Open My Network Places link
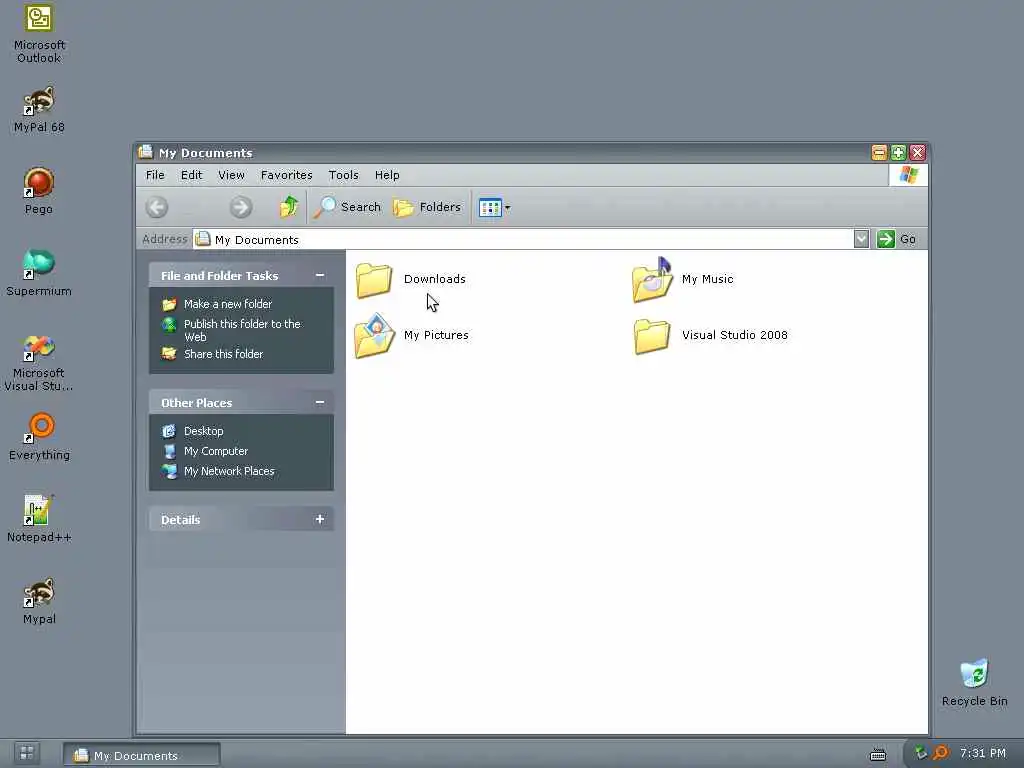This screenshot has width=1024, height=768. (x=229, y=471)
